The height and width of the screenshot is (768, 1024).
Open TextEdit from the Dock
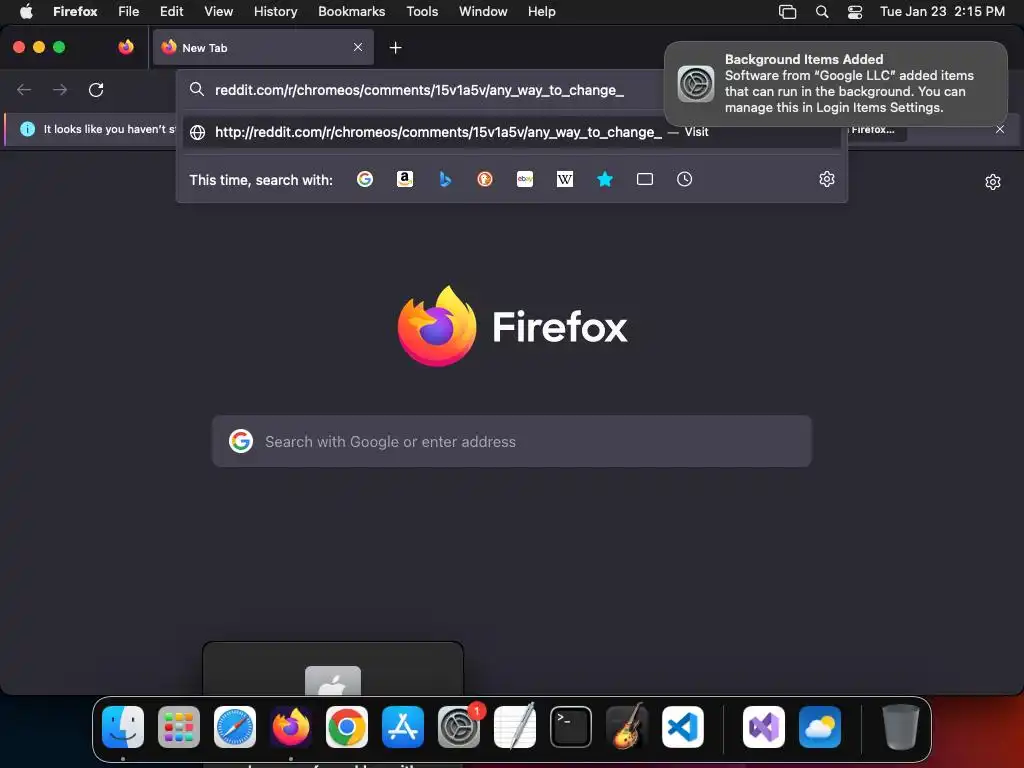[515, 726]
